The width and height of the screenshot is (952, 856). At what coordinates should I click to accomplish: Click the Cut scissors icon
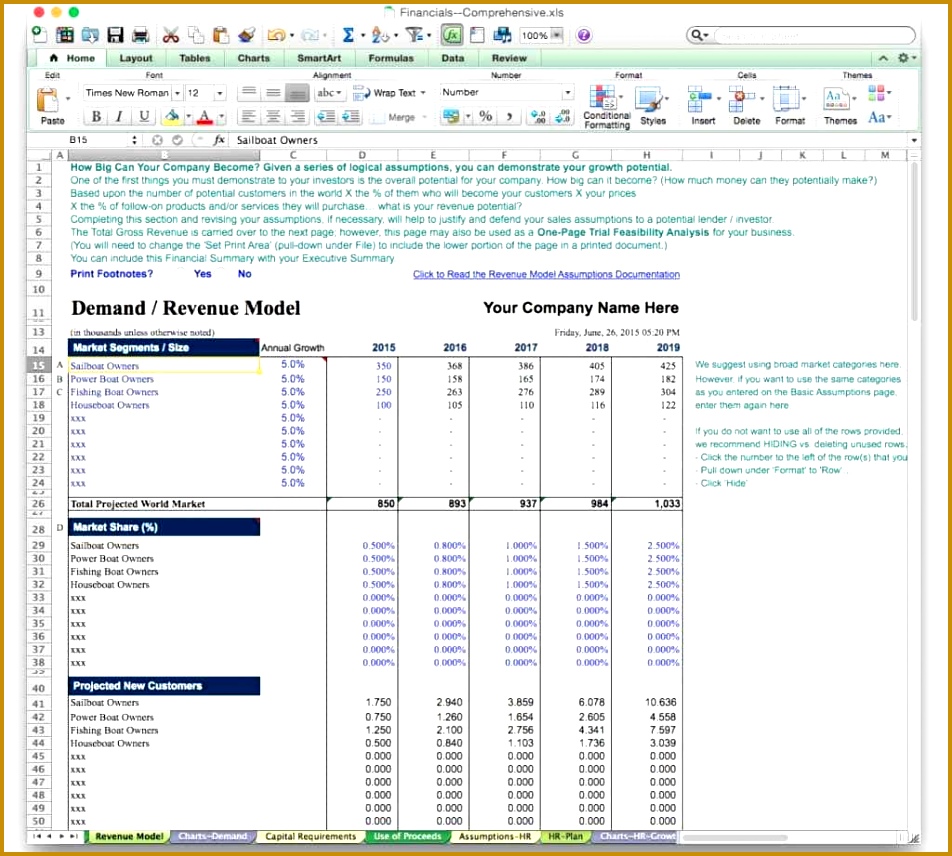pyautogui.click(x=171, y=35)
